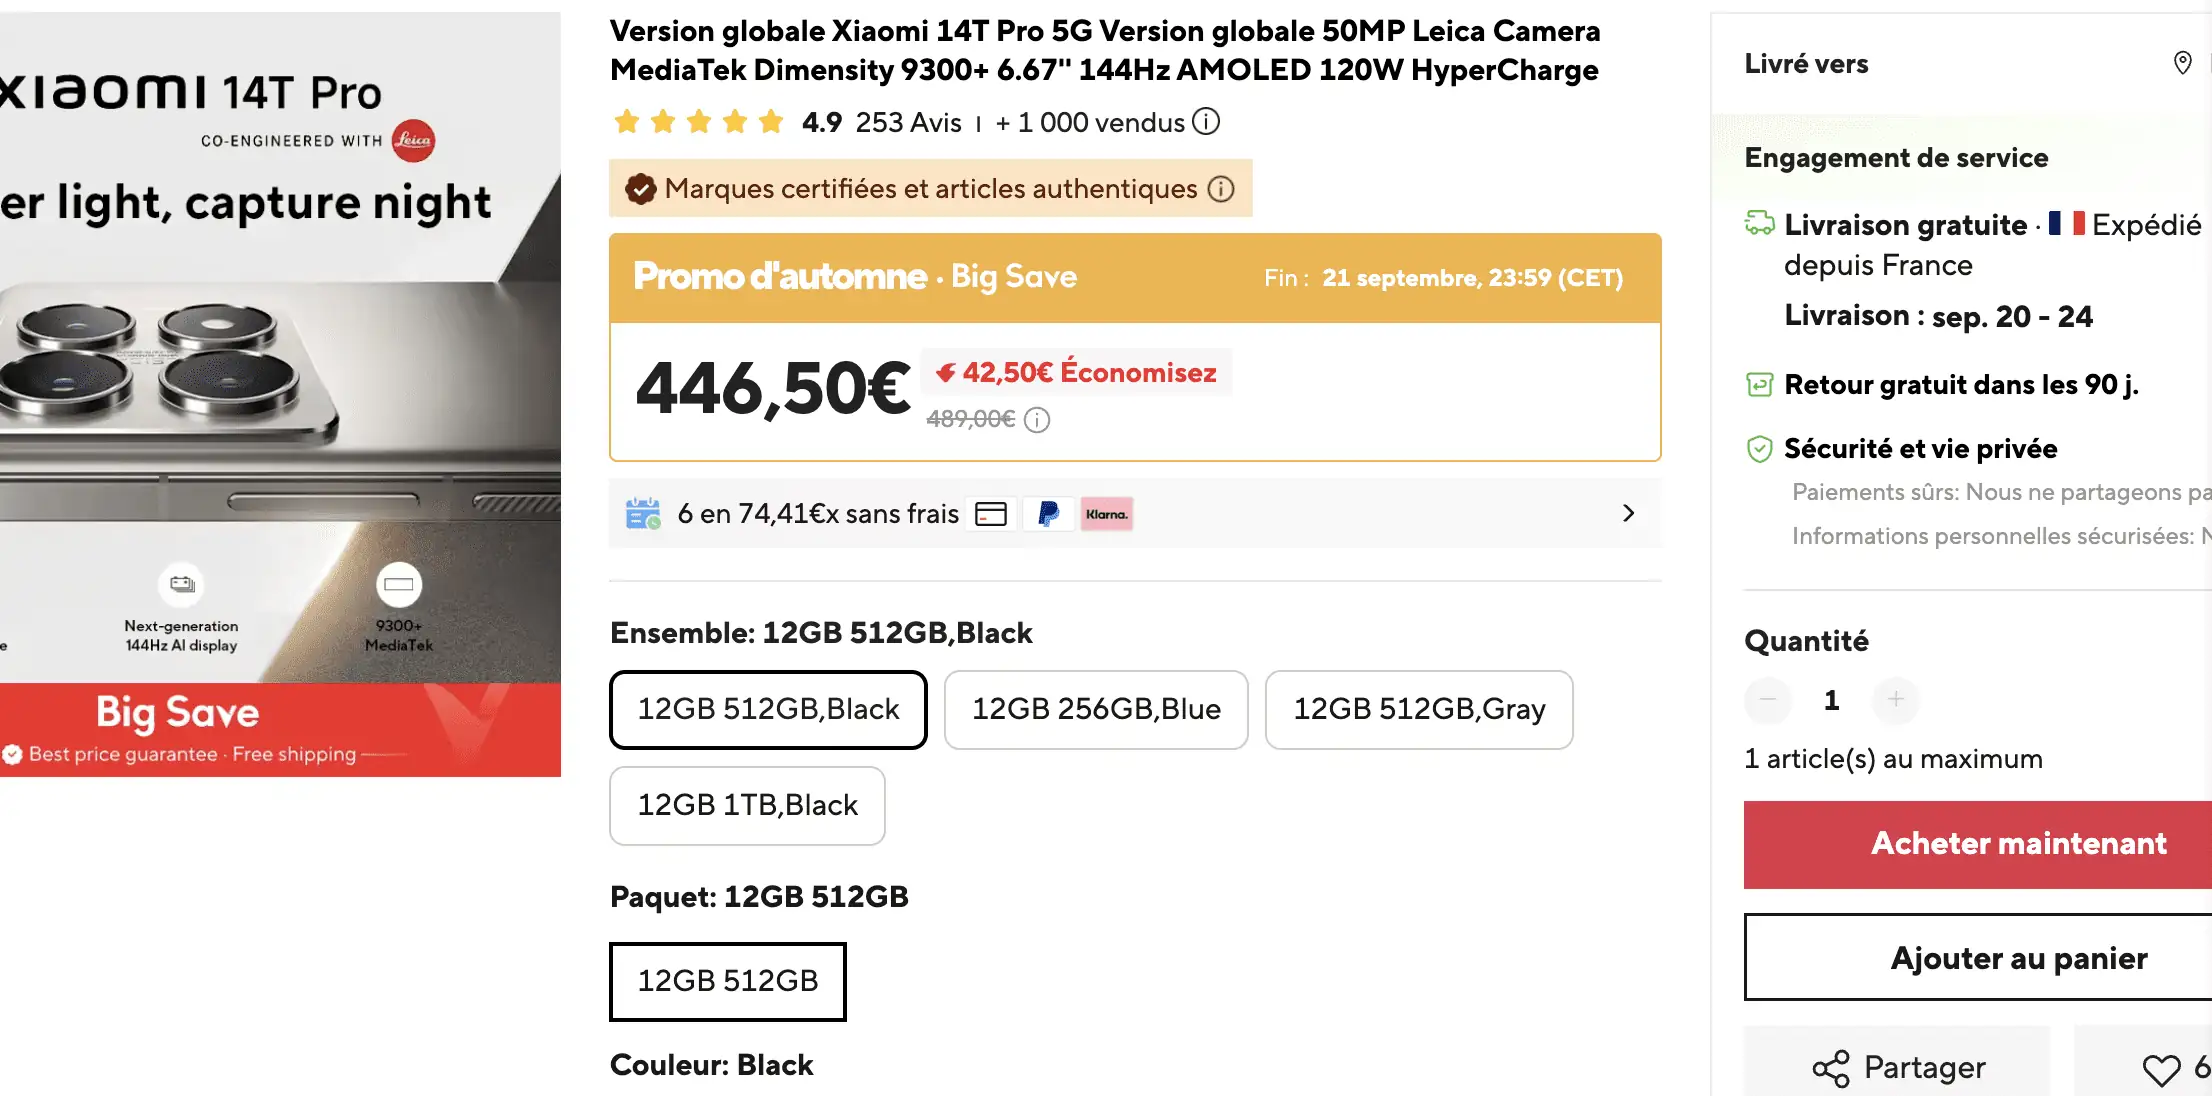Click the share icon next to Partager

click(1830, 1068)
